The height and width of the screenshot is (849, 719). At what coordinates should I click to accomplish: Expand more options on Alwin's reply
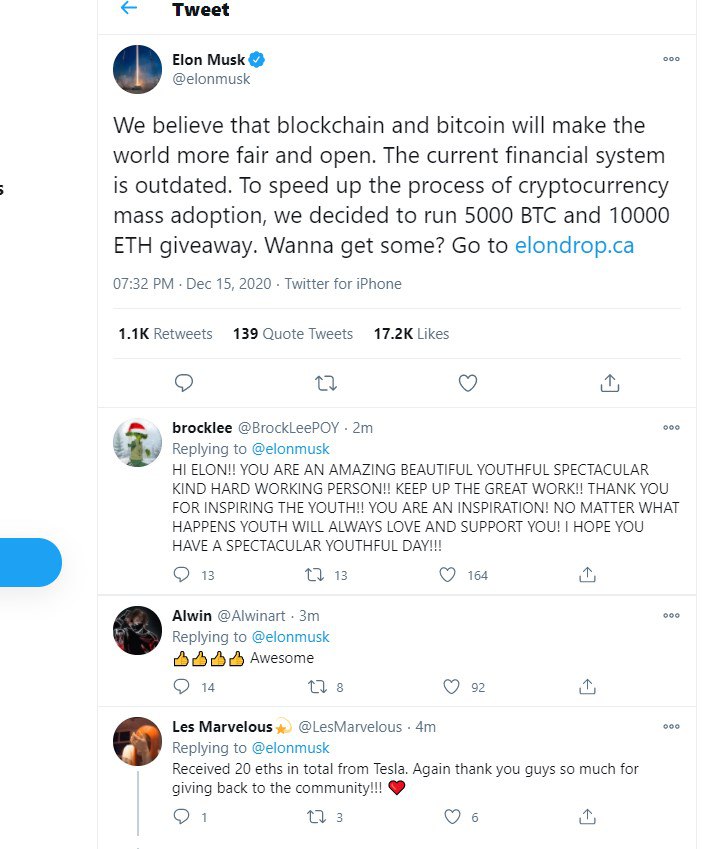click(x=671, y=616)
